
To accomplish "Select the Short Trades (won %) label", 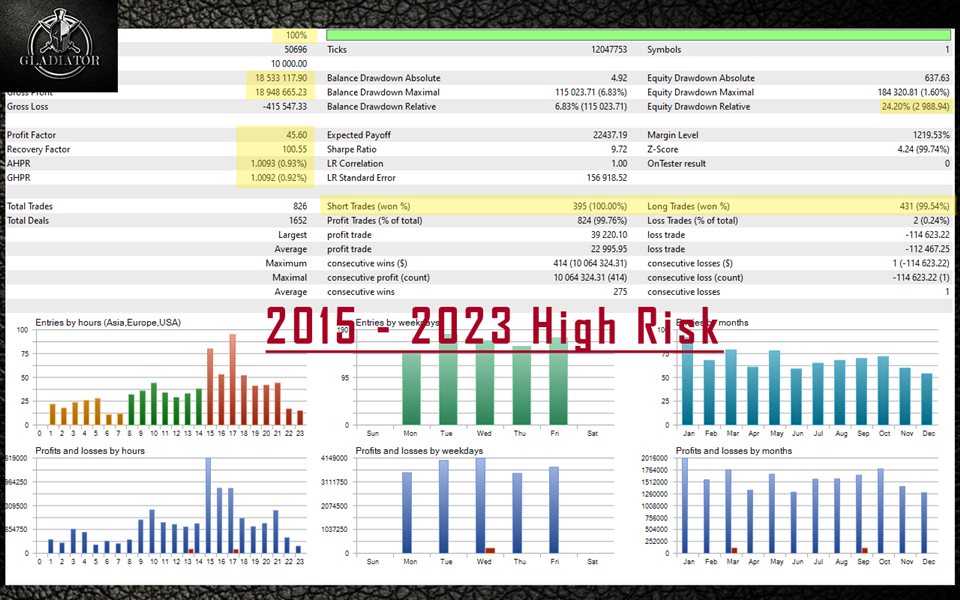I will pyautogui.click(x=373, y=206).
